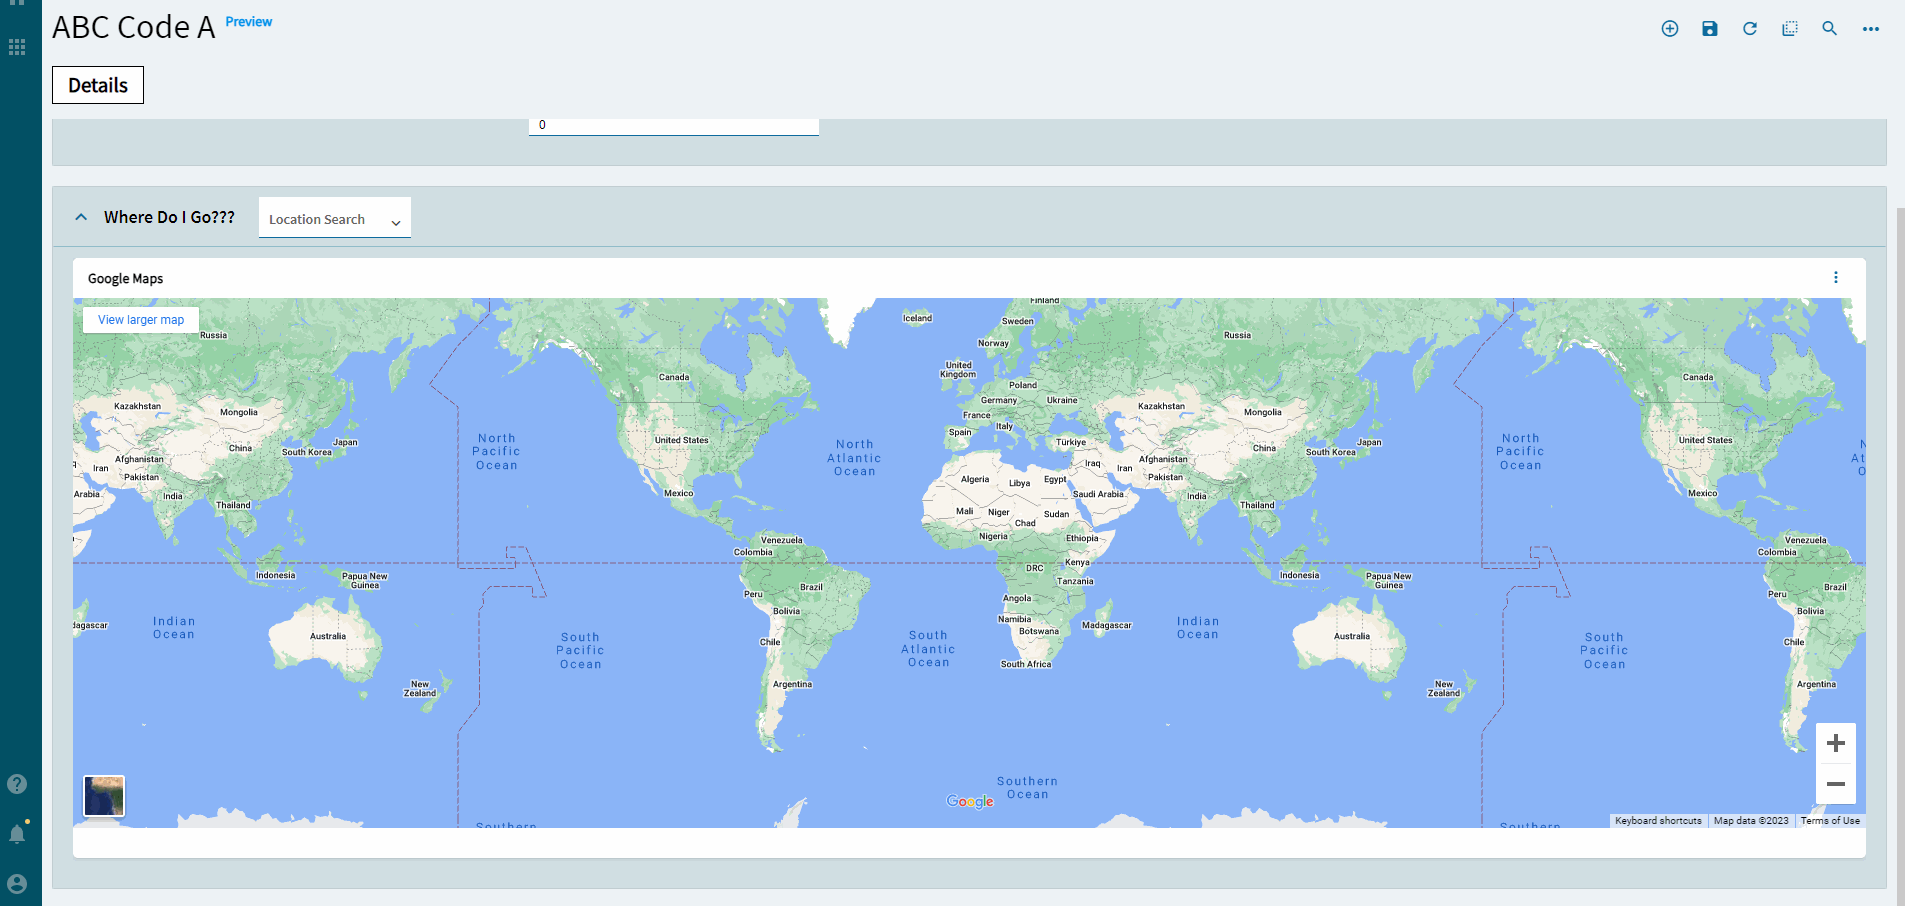This screenshot has width=1905, height=906.
Task: Click the Preview label by the title
Action: (249, 22)
